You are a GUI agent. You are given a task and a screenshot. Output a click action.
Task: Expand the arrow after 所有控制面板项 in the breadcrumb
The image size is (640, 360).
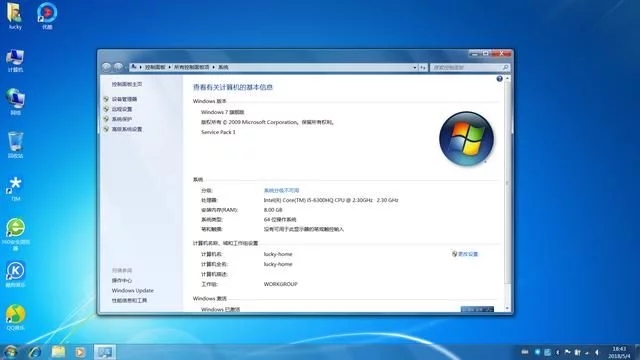coord(213,67)
